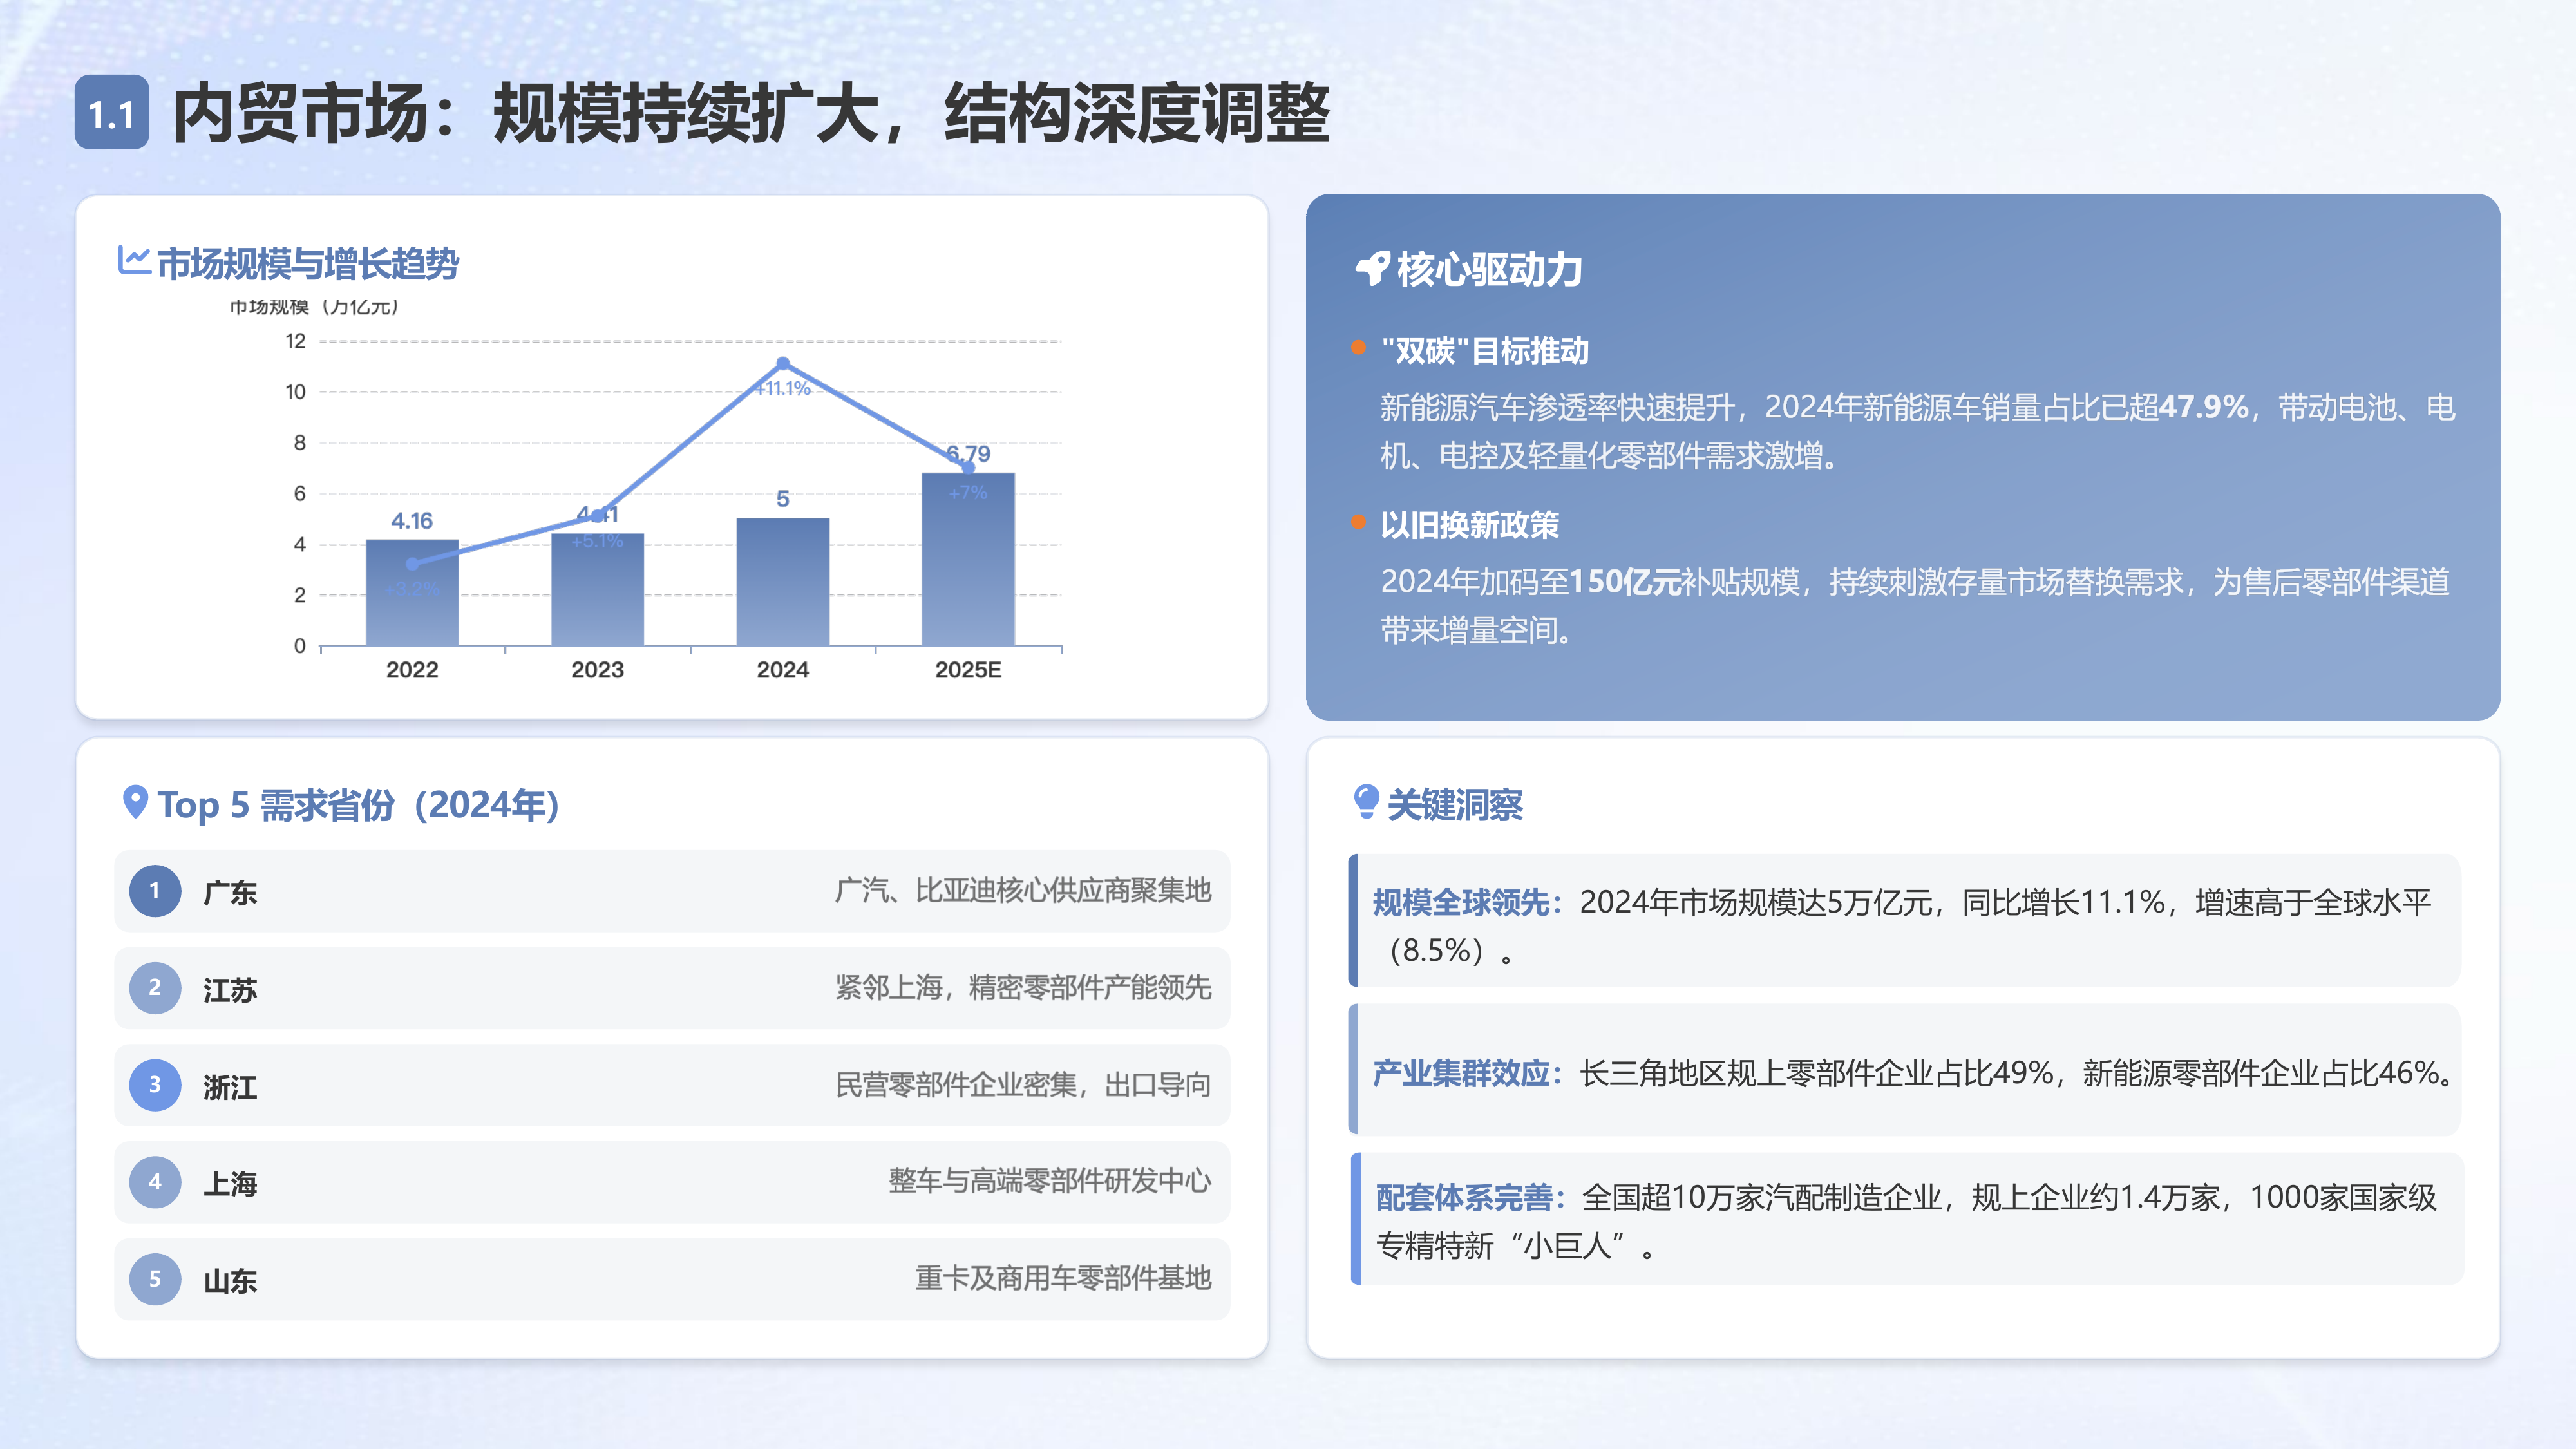Click the bold 47.9% figure
This screenshot has width=2576, height=1449.
[x=2203, y=407]
